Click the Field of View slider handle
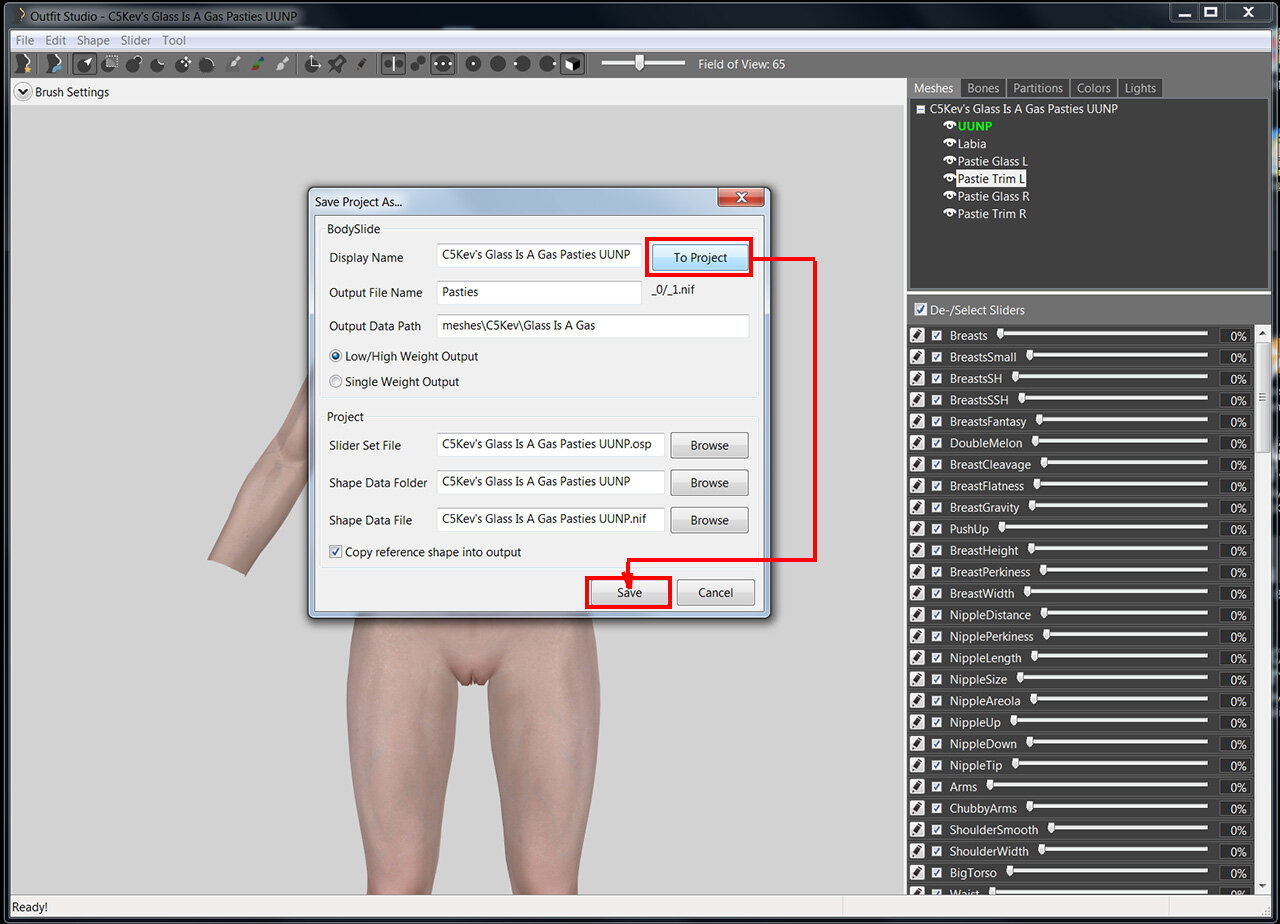 coord(640,63)
